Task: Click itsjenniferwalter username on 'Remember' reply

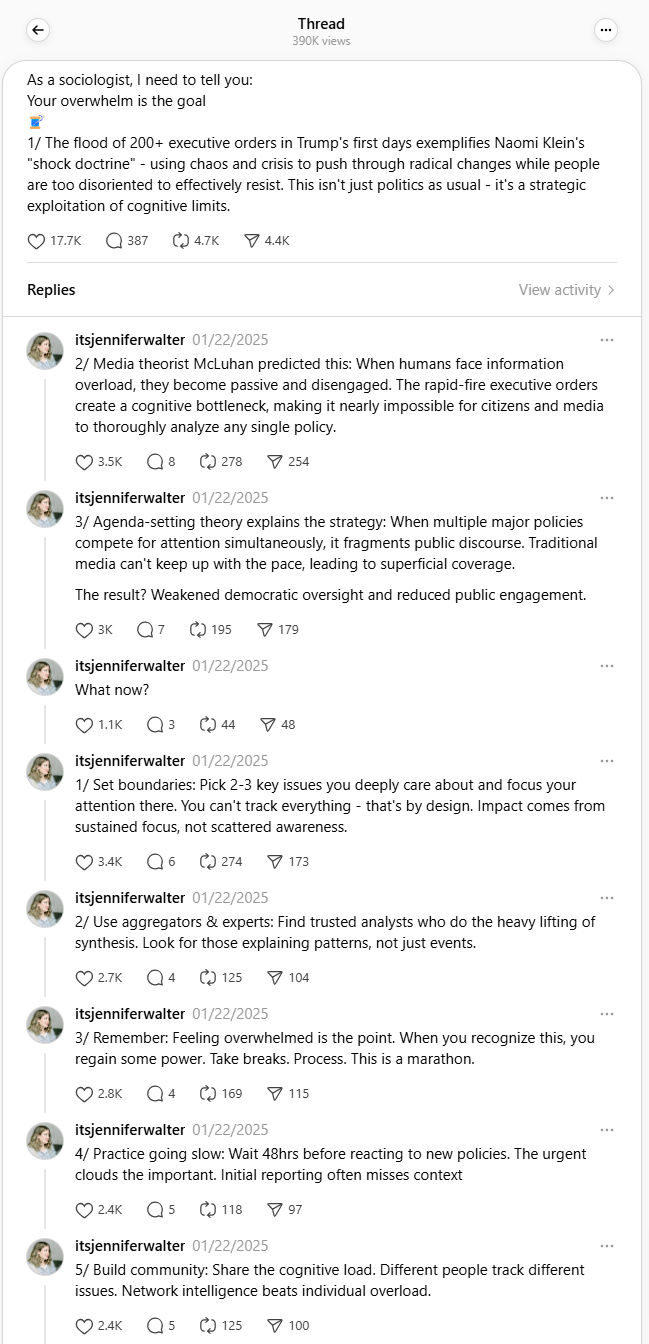Action: pyautogui.click(x=130, y=1014)
